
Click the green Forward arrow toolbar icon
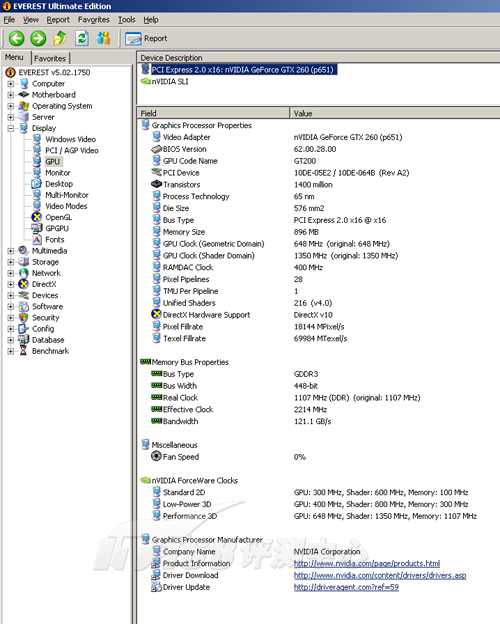click(x=39, y=39)
